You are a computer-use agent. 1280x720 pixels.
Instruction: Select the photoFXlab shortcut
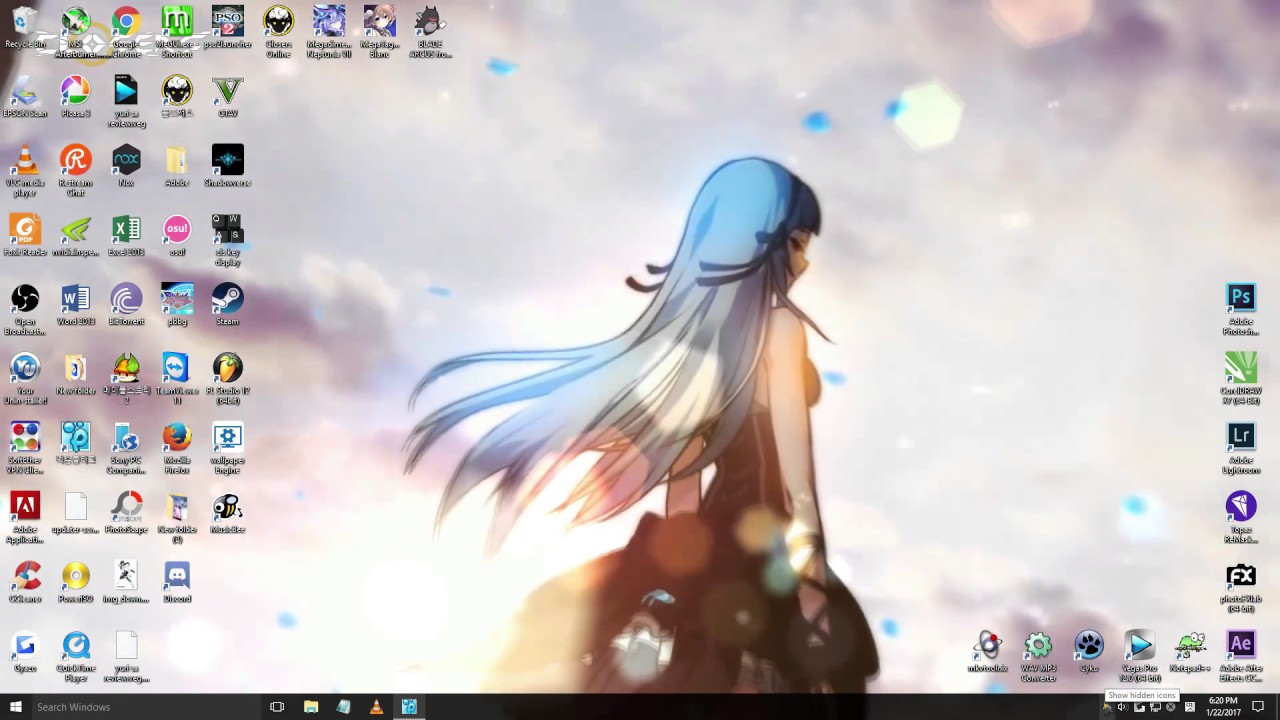click(x=1241, y=586)
